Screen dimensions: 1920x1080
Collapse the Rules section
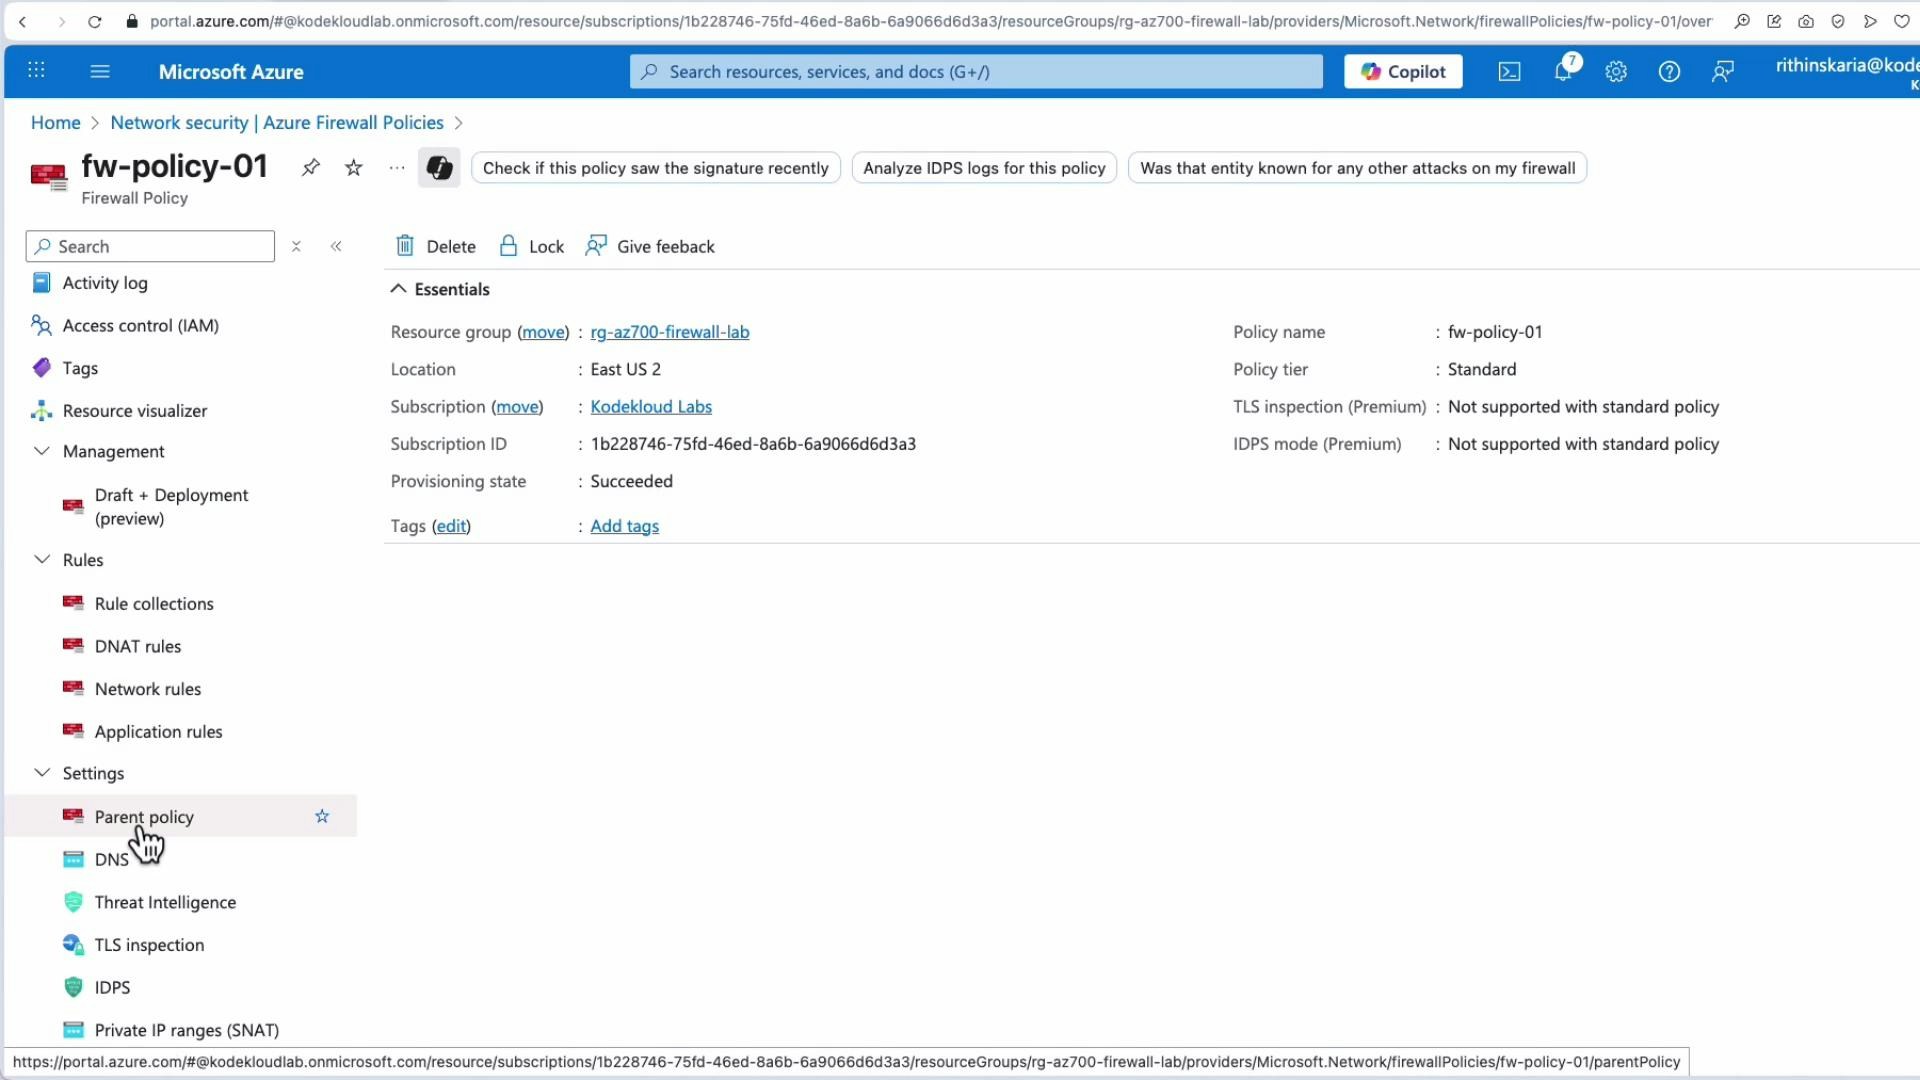click(41, 559)
